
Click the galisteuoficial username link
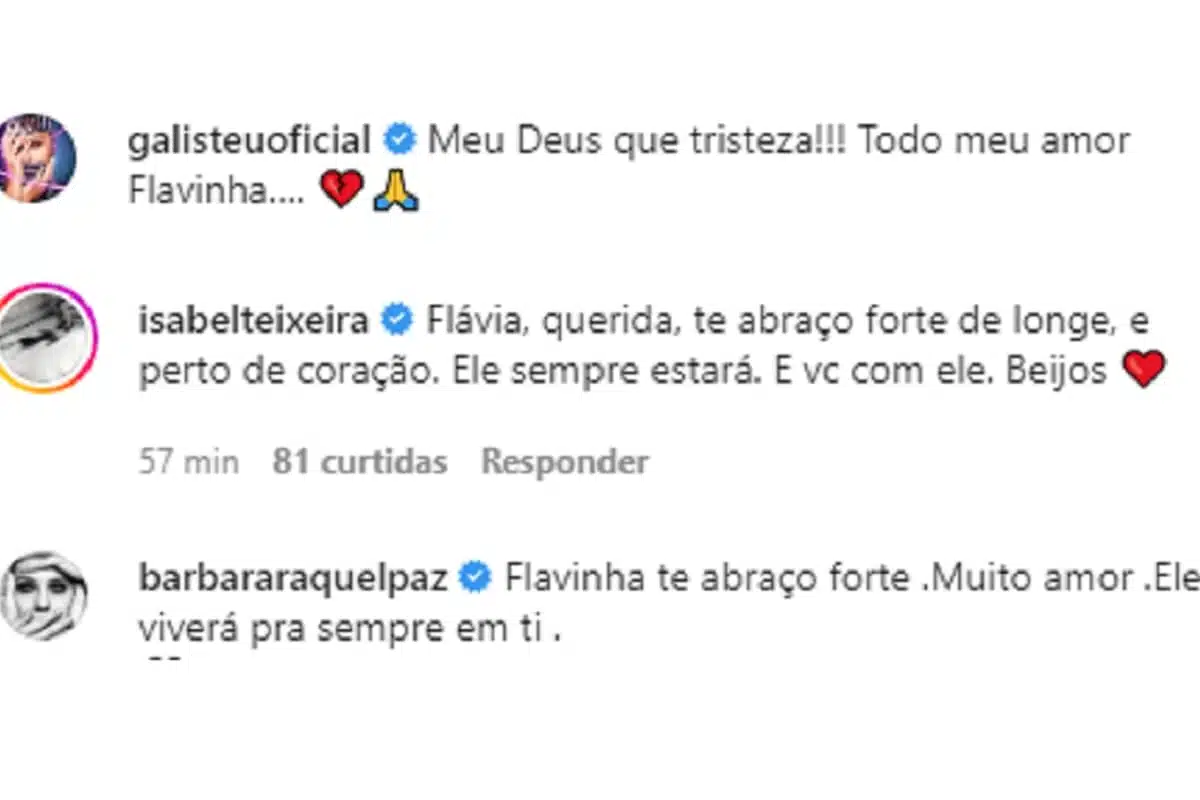(x=250, y=141)
